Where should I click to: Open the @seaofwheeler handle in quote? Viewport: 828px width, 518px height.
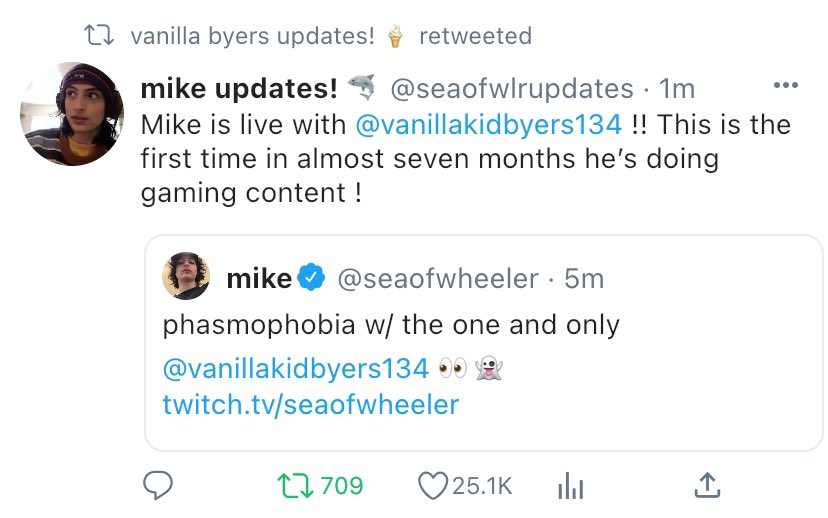point(439,279)
